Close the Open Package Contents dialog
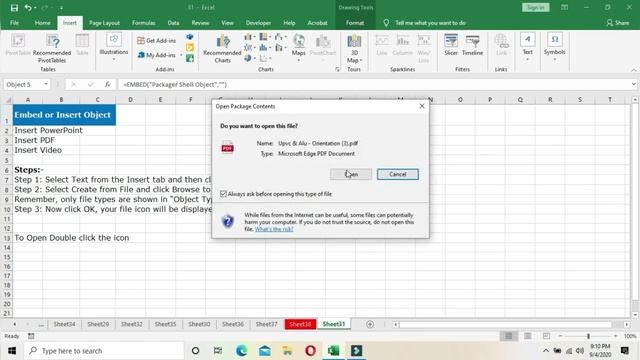The height and width of the screenshot is (360, 640). 422,106
